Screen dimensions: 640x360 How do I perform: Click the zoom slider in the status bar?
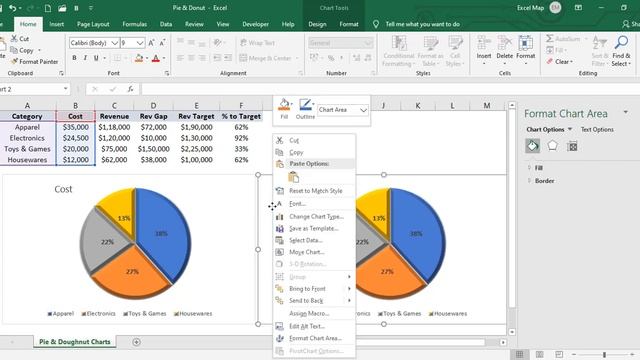click(x=604, y=354)
